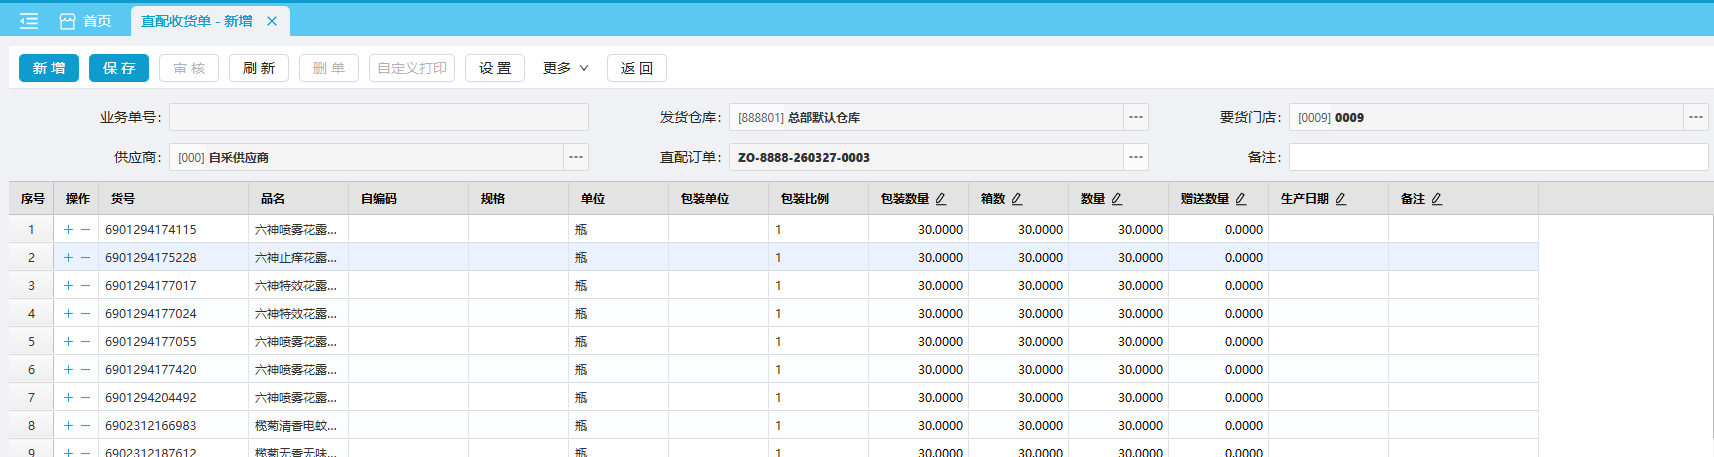
Task: Expand the 更多 dropdown menu
Action: pos(565,68)
